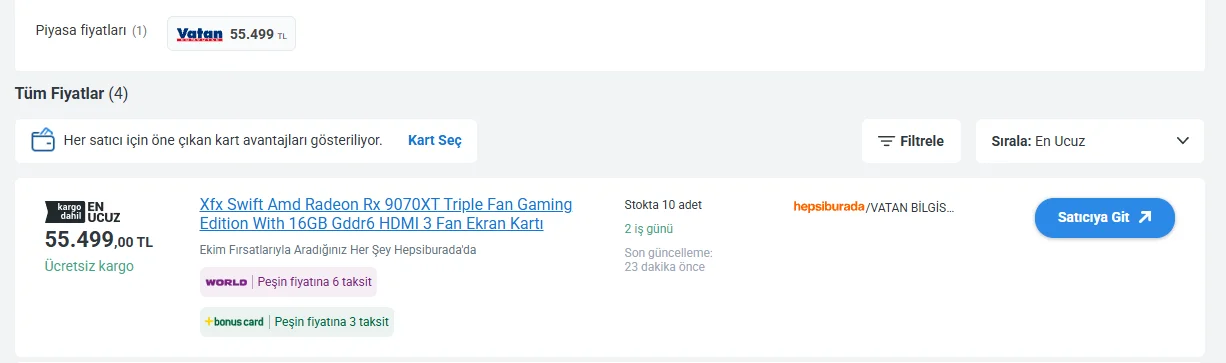Click the World card logo badge

point(226,282)
